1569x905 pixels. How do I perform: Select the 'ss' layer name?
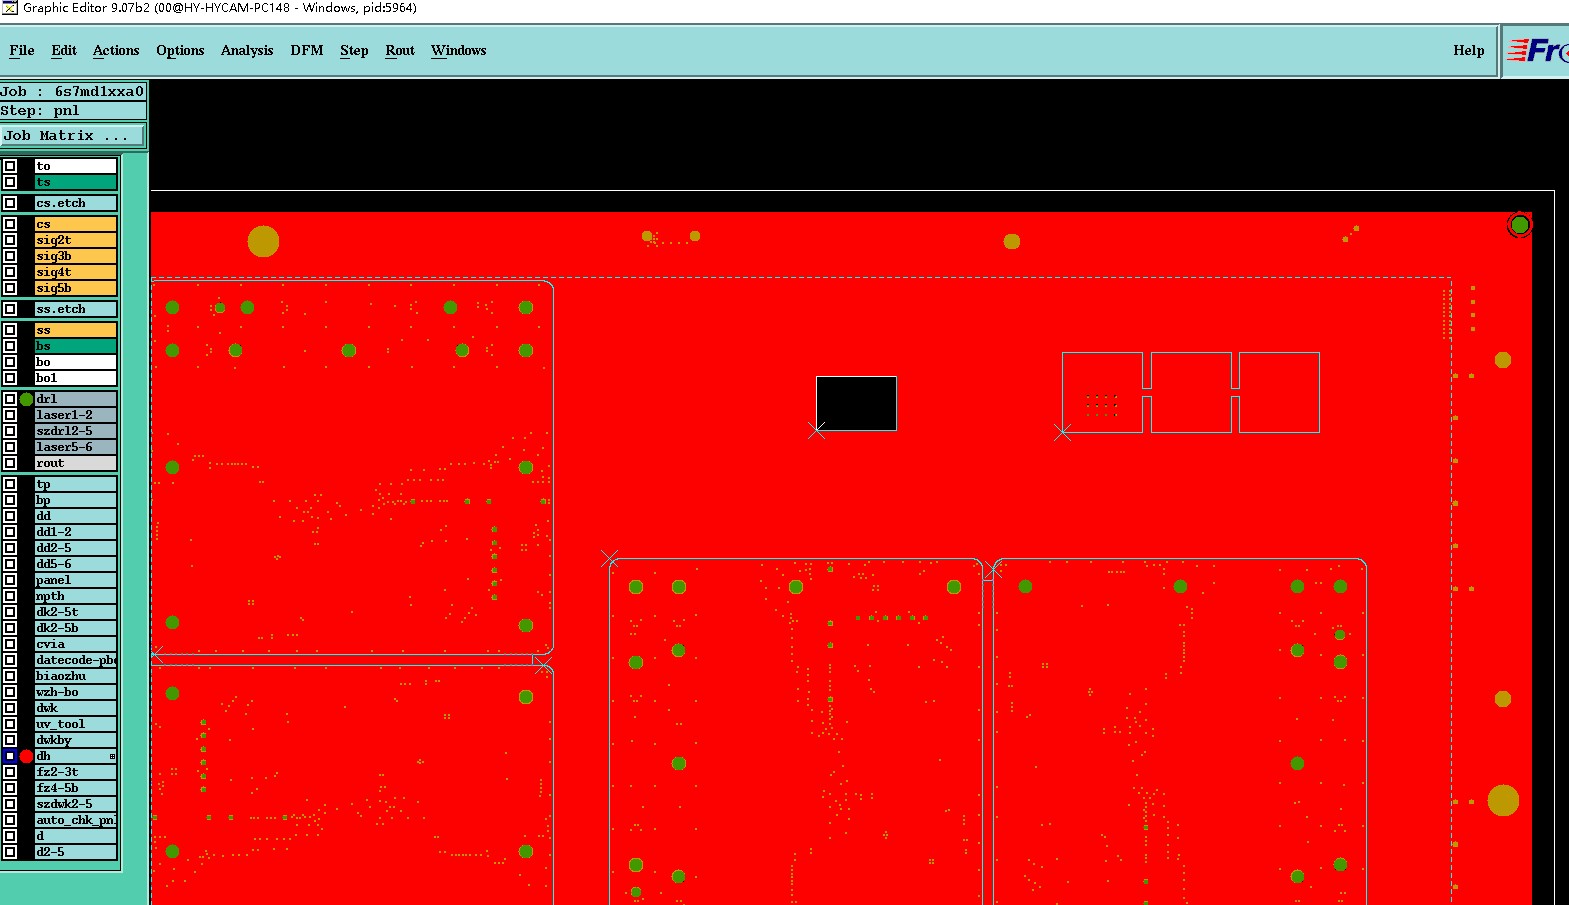coord(76,330)
